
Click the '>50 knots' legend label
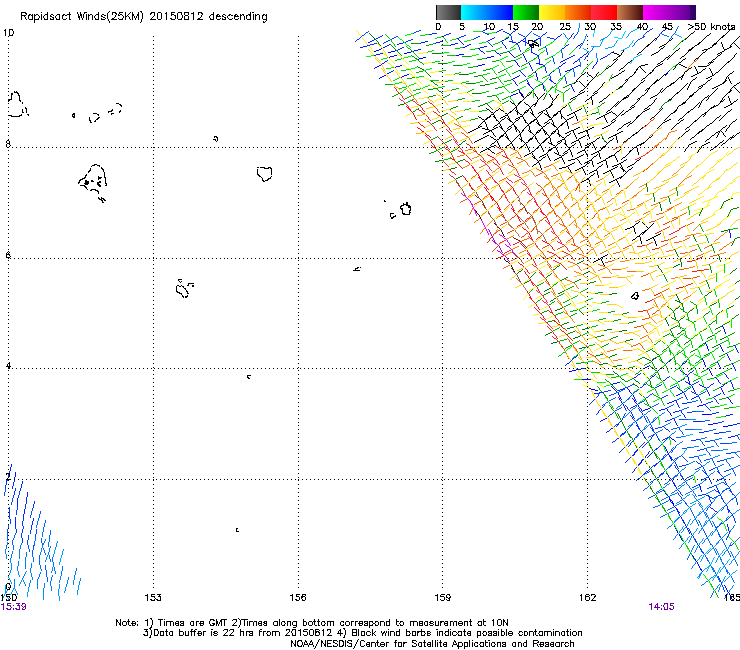pos(711,27)
